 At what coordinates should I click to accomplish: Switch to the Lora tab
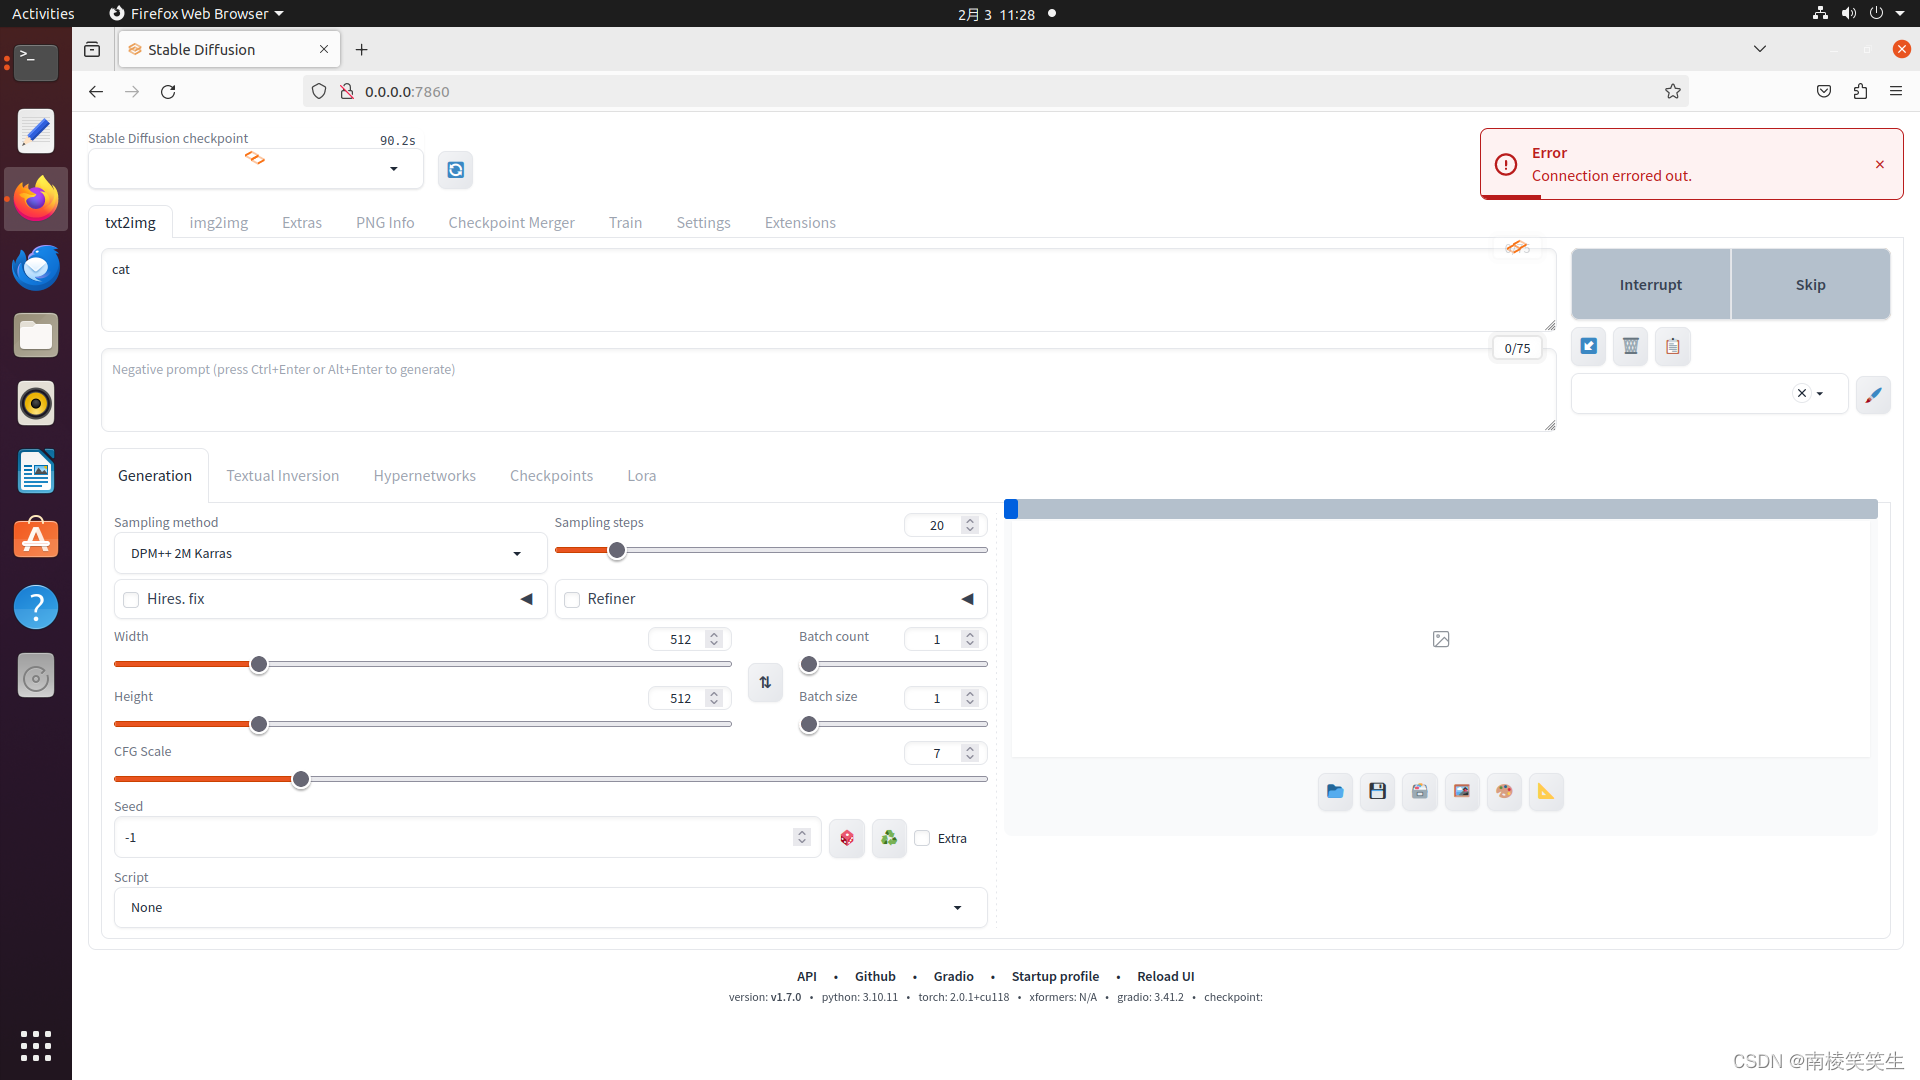pos(642,475)
